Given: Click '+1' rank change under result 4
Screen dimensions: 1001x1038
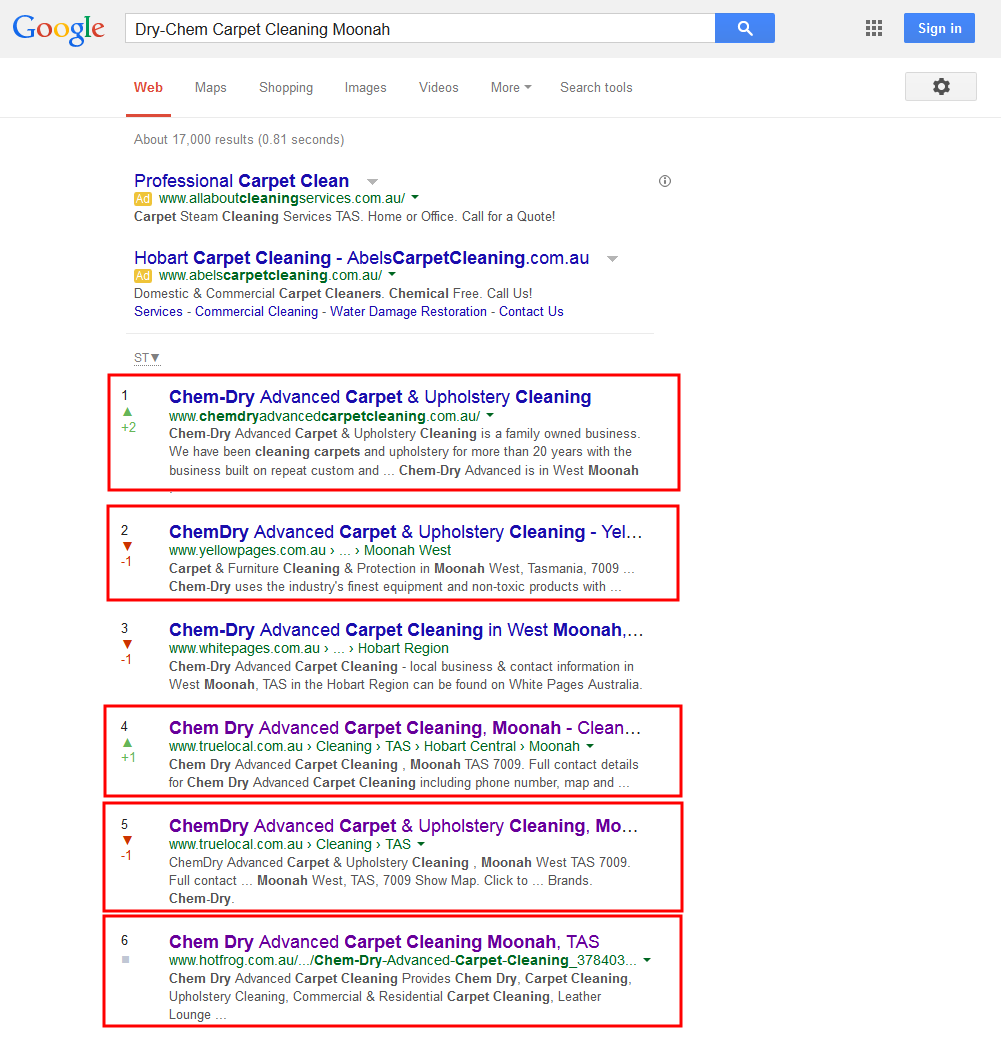Looking at the screenshot, I should [128, 757].
